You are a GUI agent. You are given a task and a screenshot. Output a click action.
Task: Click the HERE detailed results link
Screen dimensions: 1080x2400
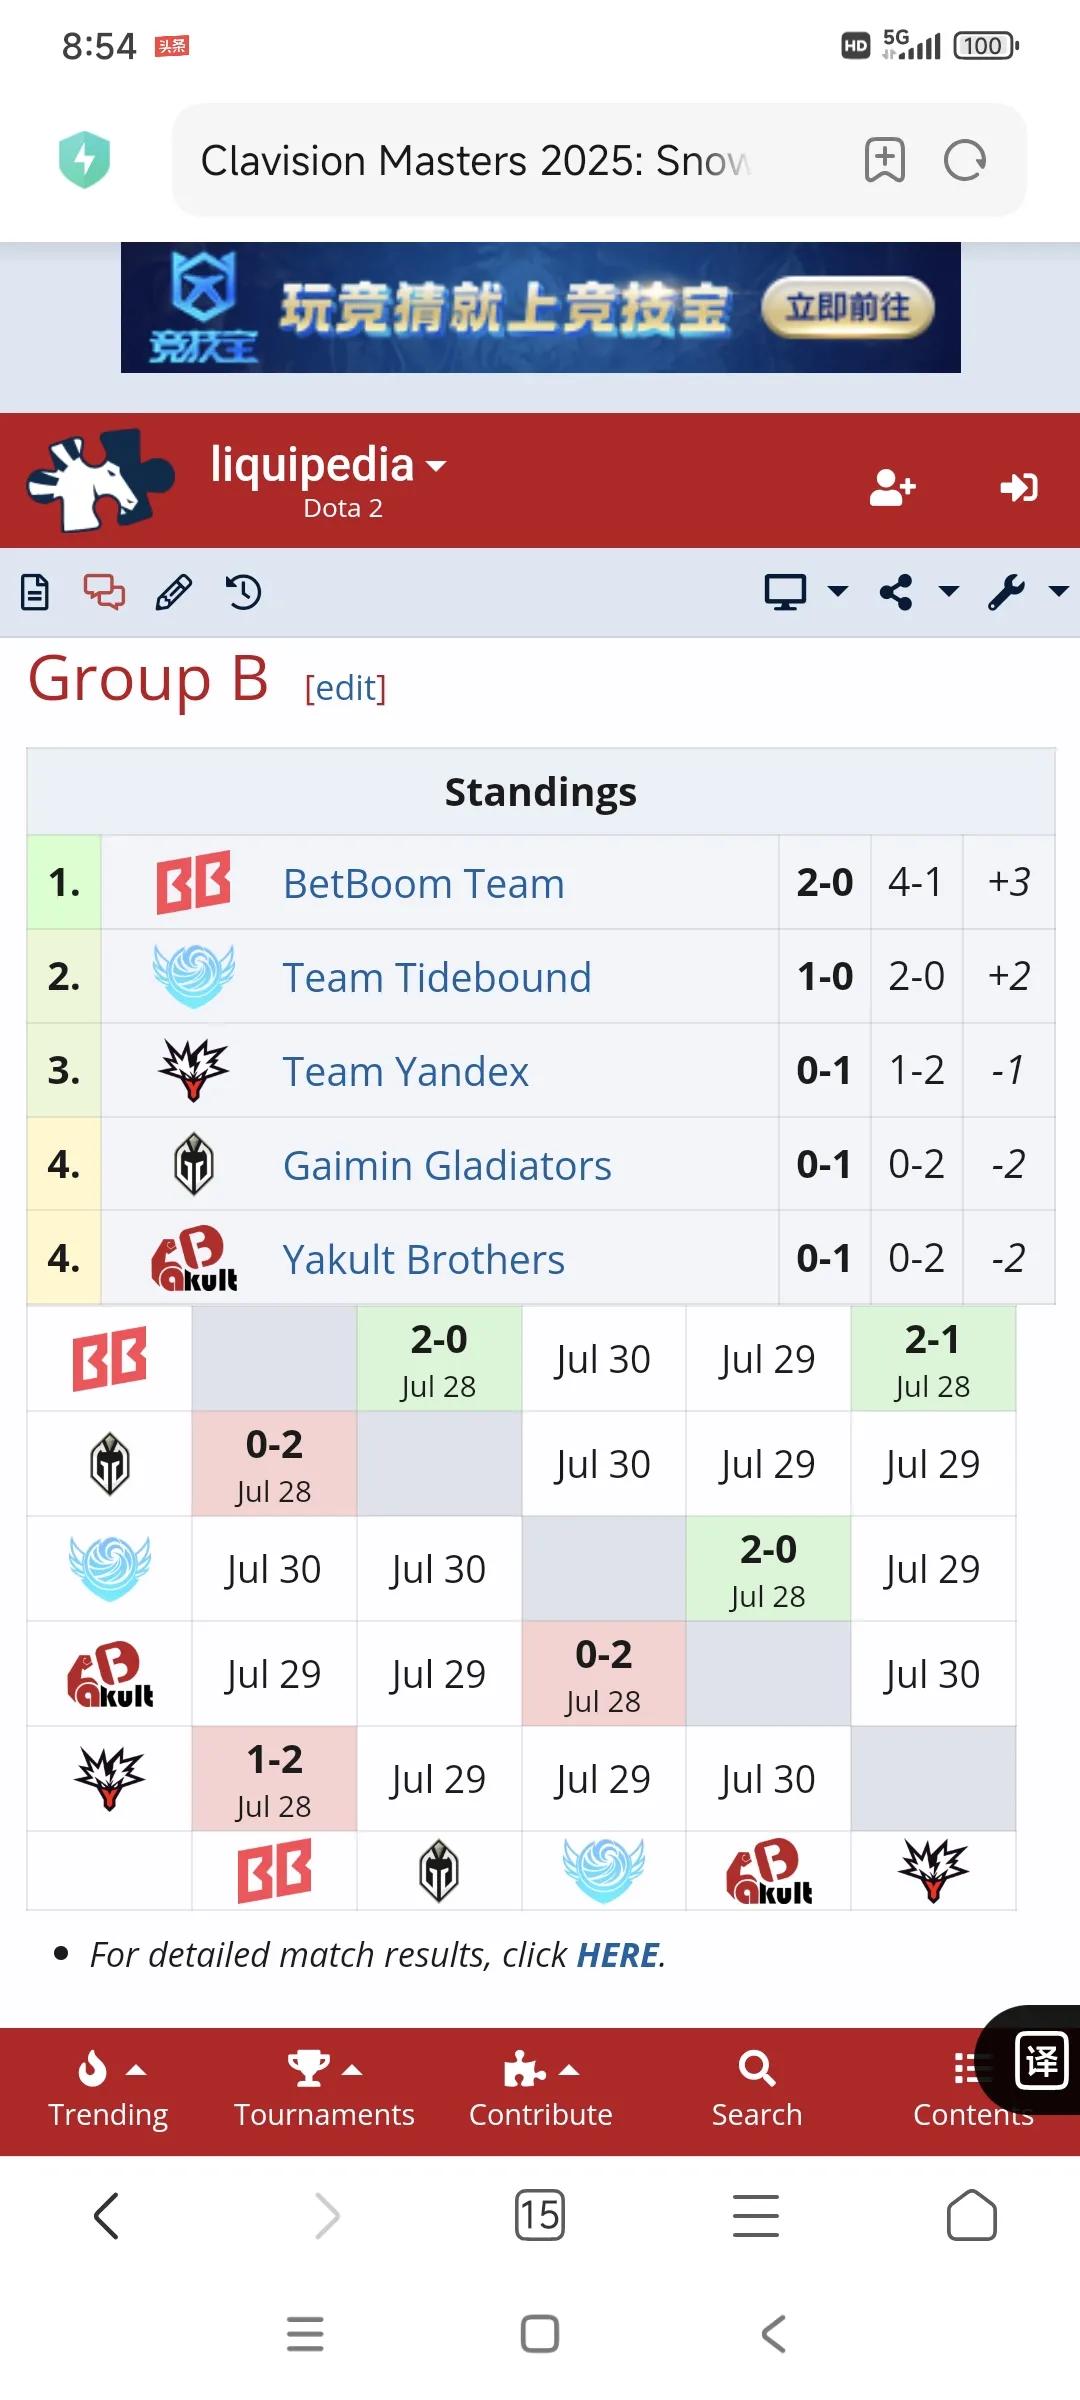point(618,1954)
